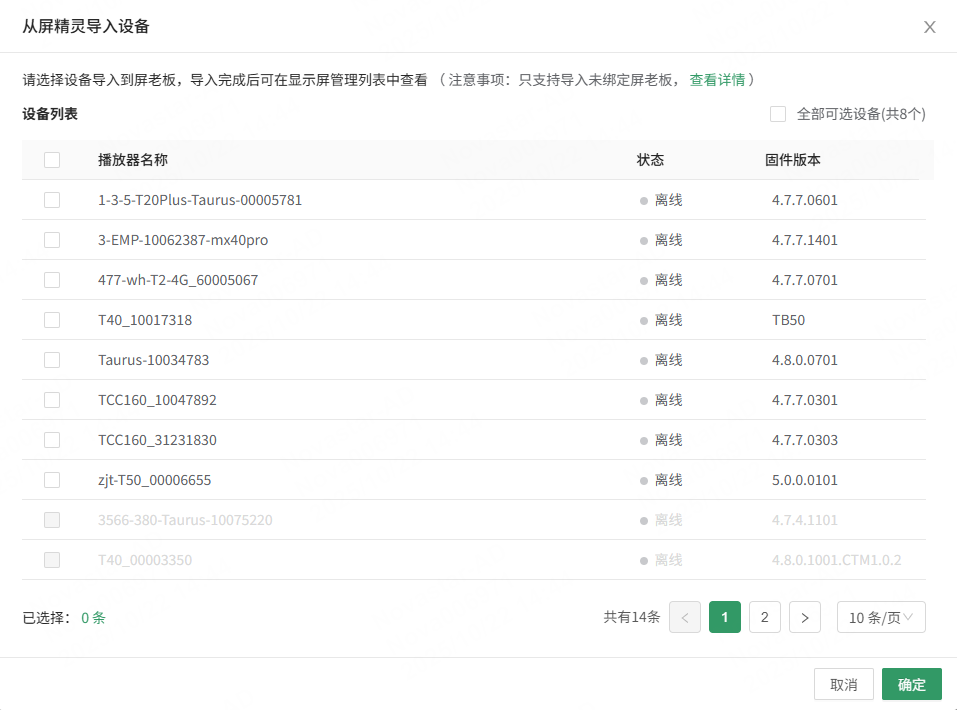This screenshot has width=957, height=710.
Task: Enable all selectable devices checkbox
Action: pos(778,114)
